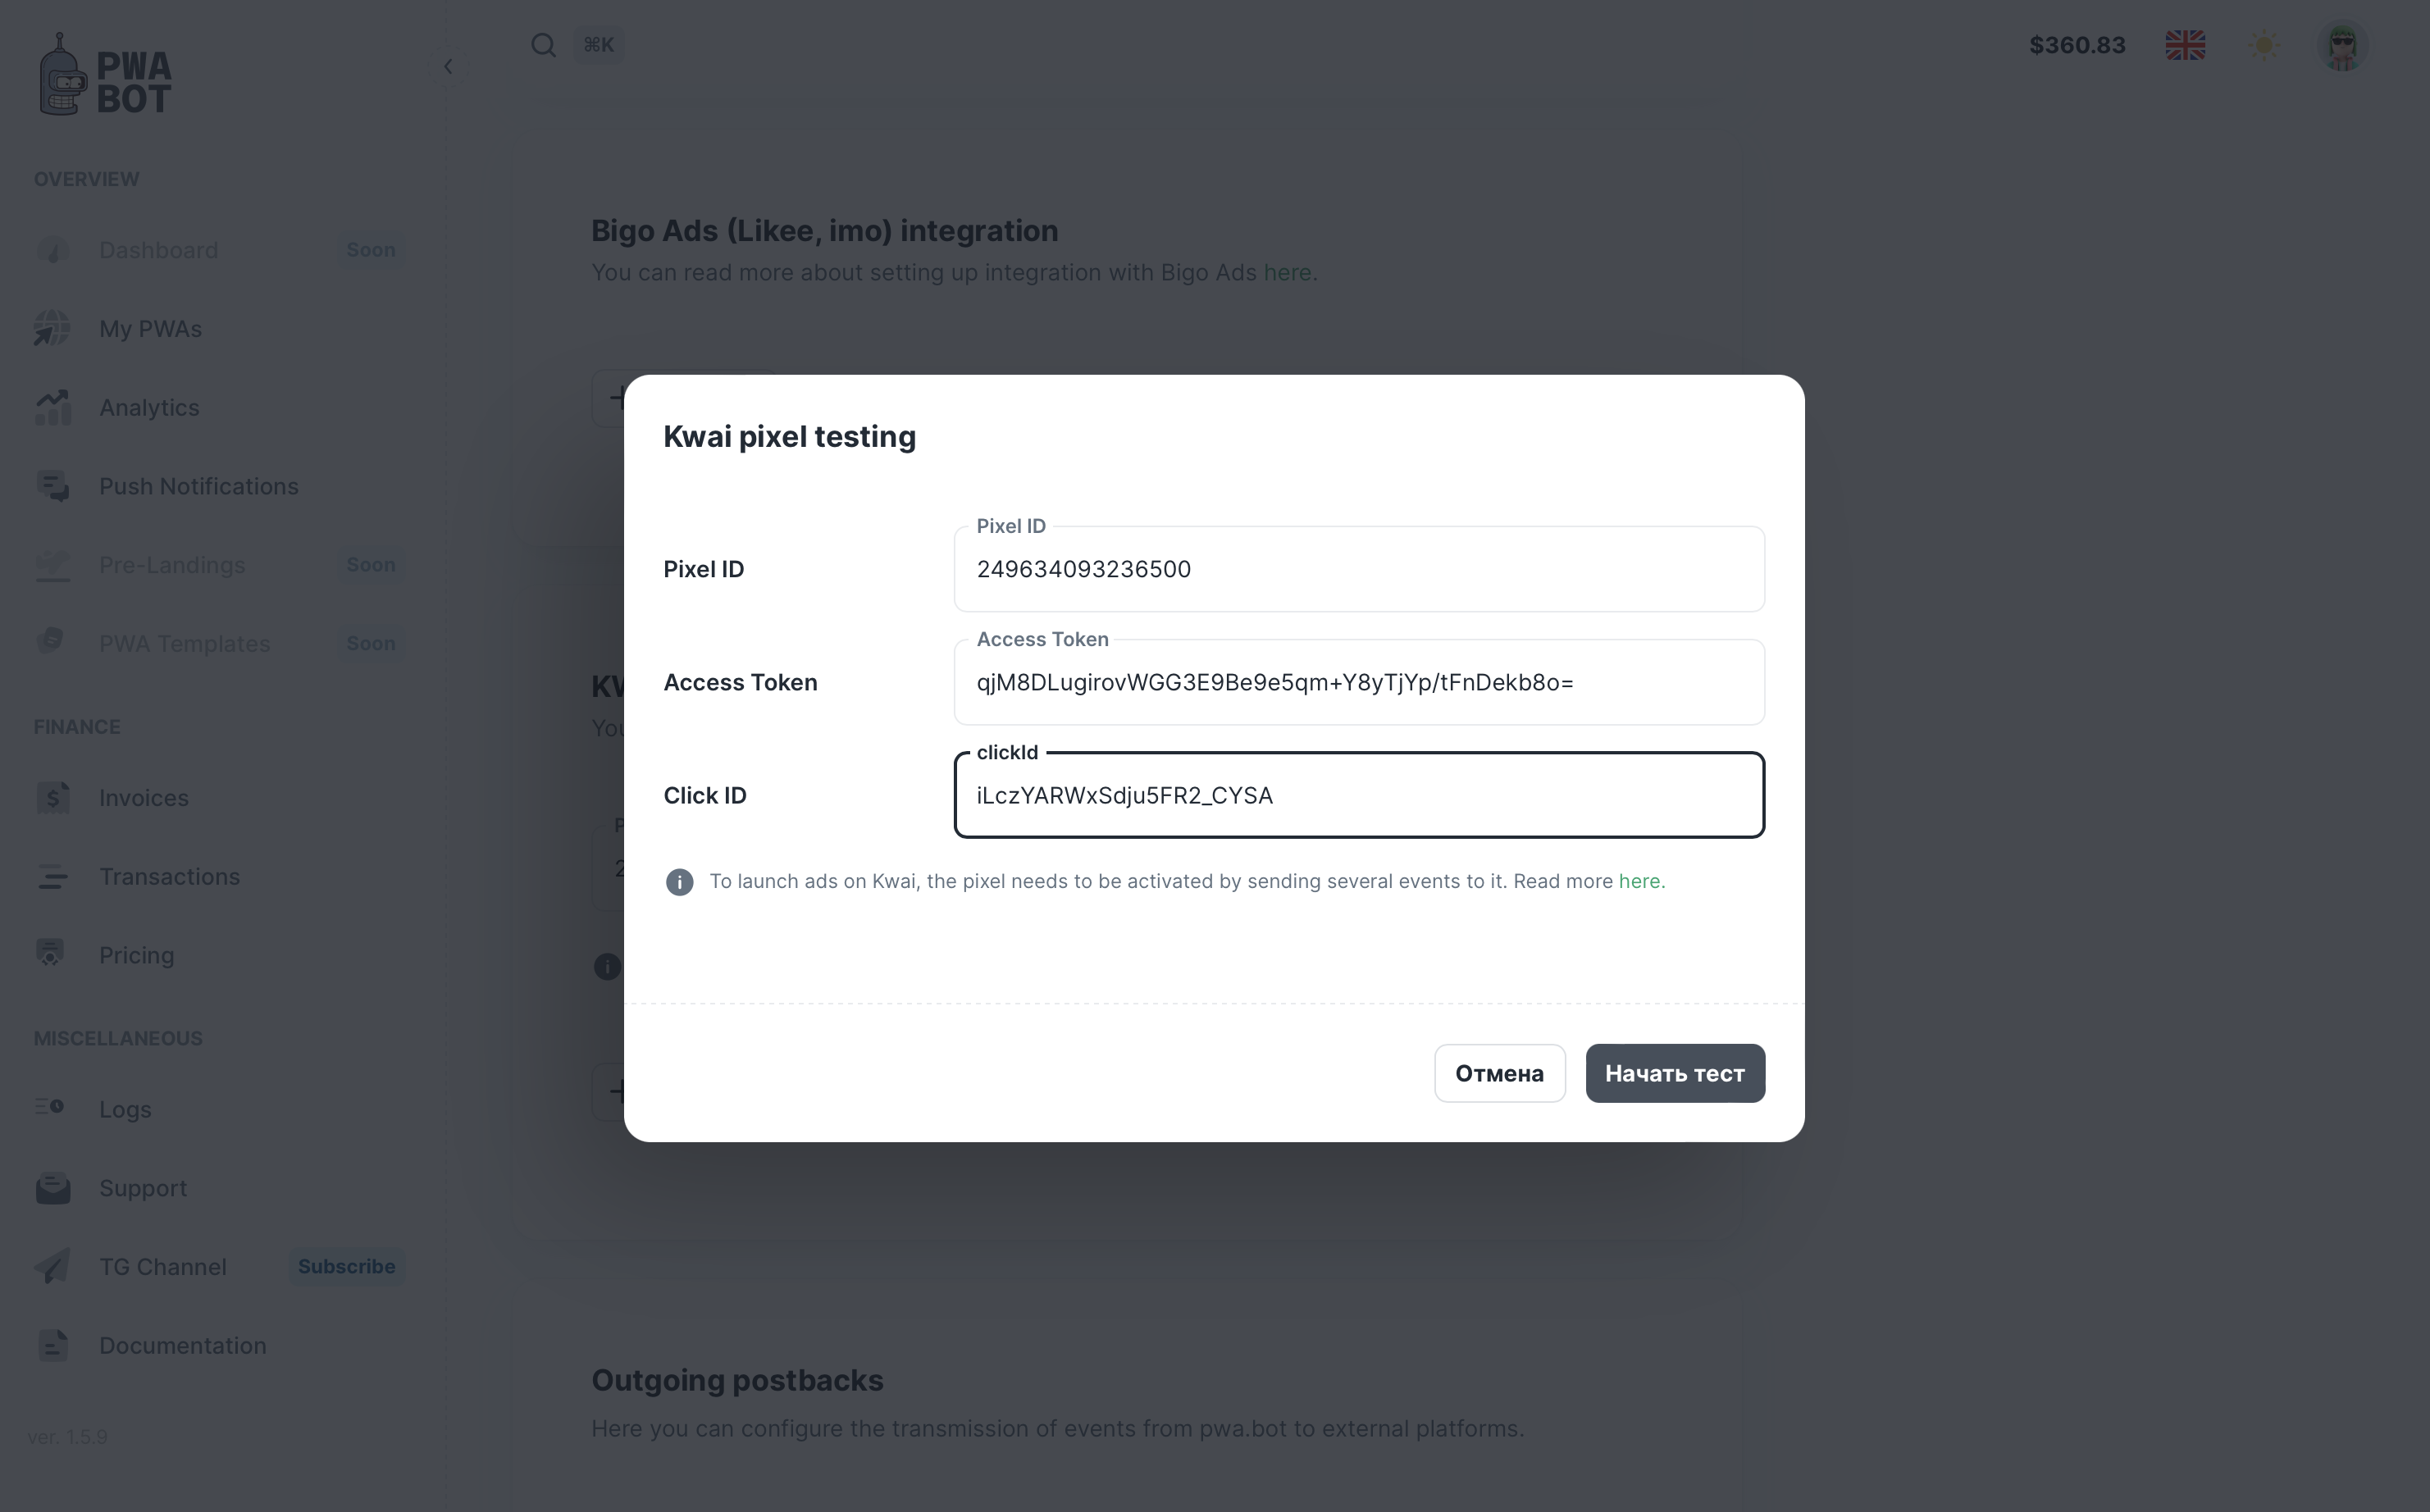Click the search magnifier icon
Screen dimensions: 2430x1512
pos(543,45)
